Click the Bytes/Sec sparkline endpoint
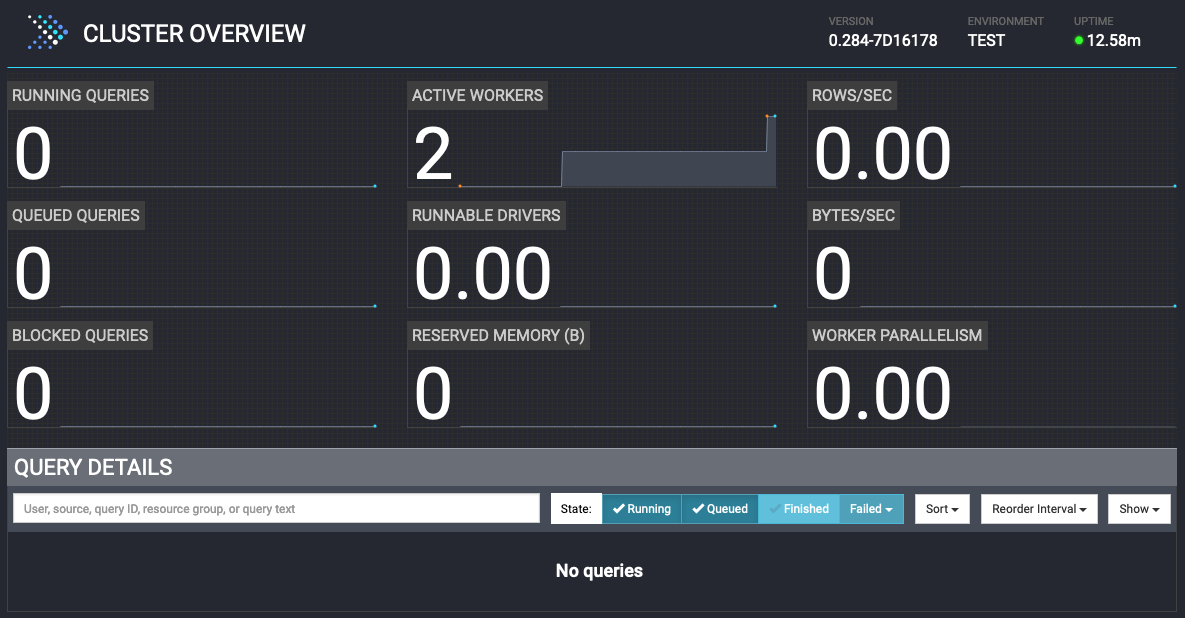 1176,306
